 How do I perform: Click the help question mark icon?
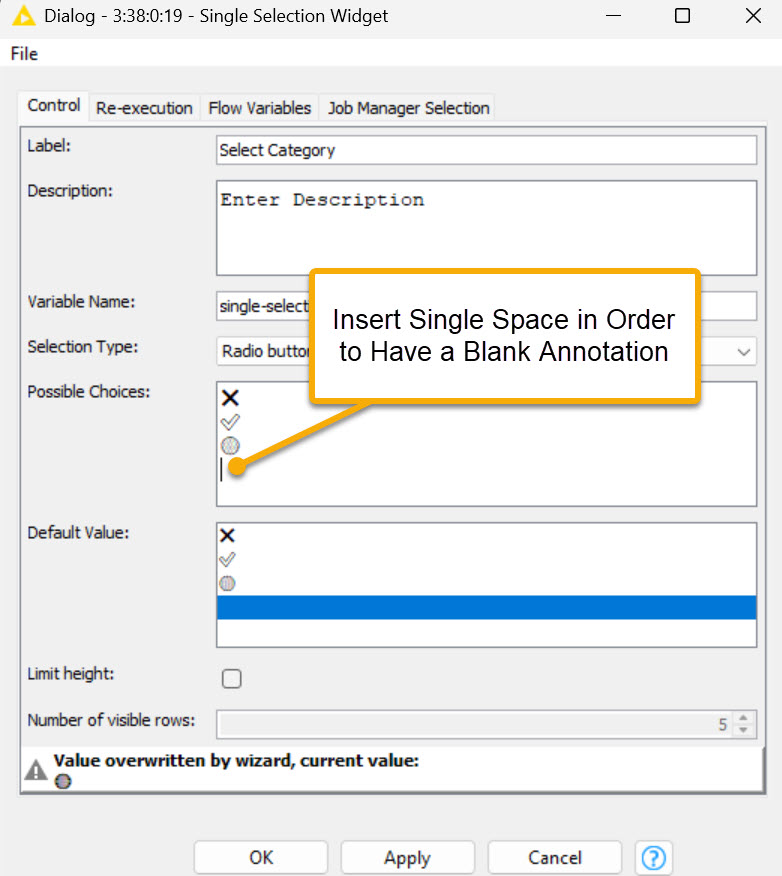(x=654, y=858)
